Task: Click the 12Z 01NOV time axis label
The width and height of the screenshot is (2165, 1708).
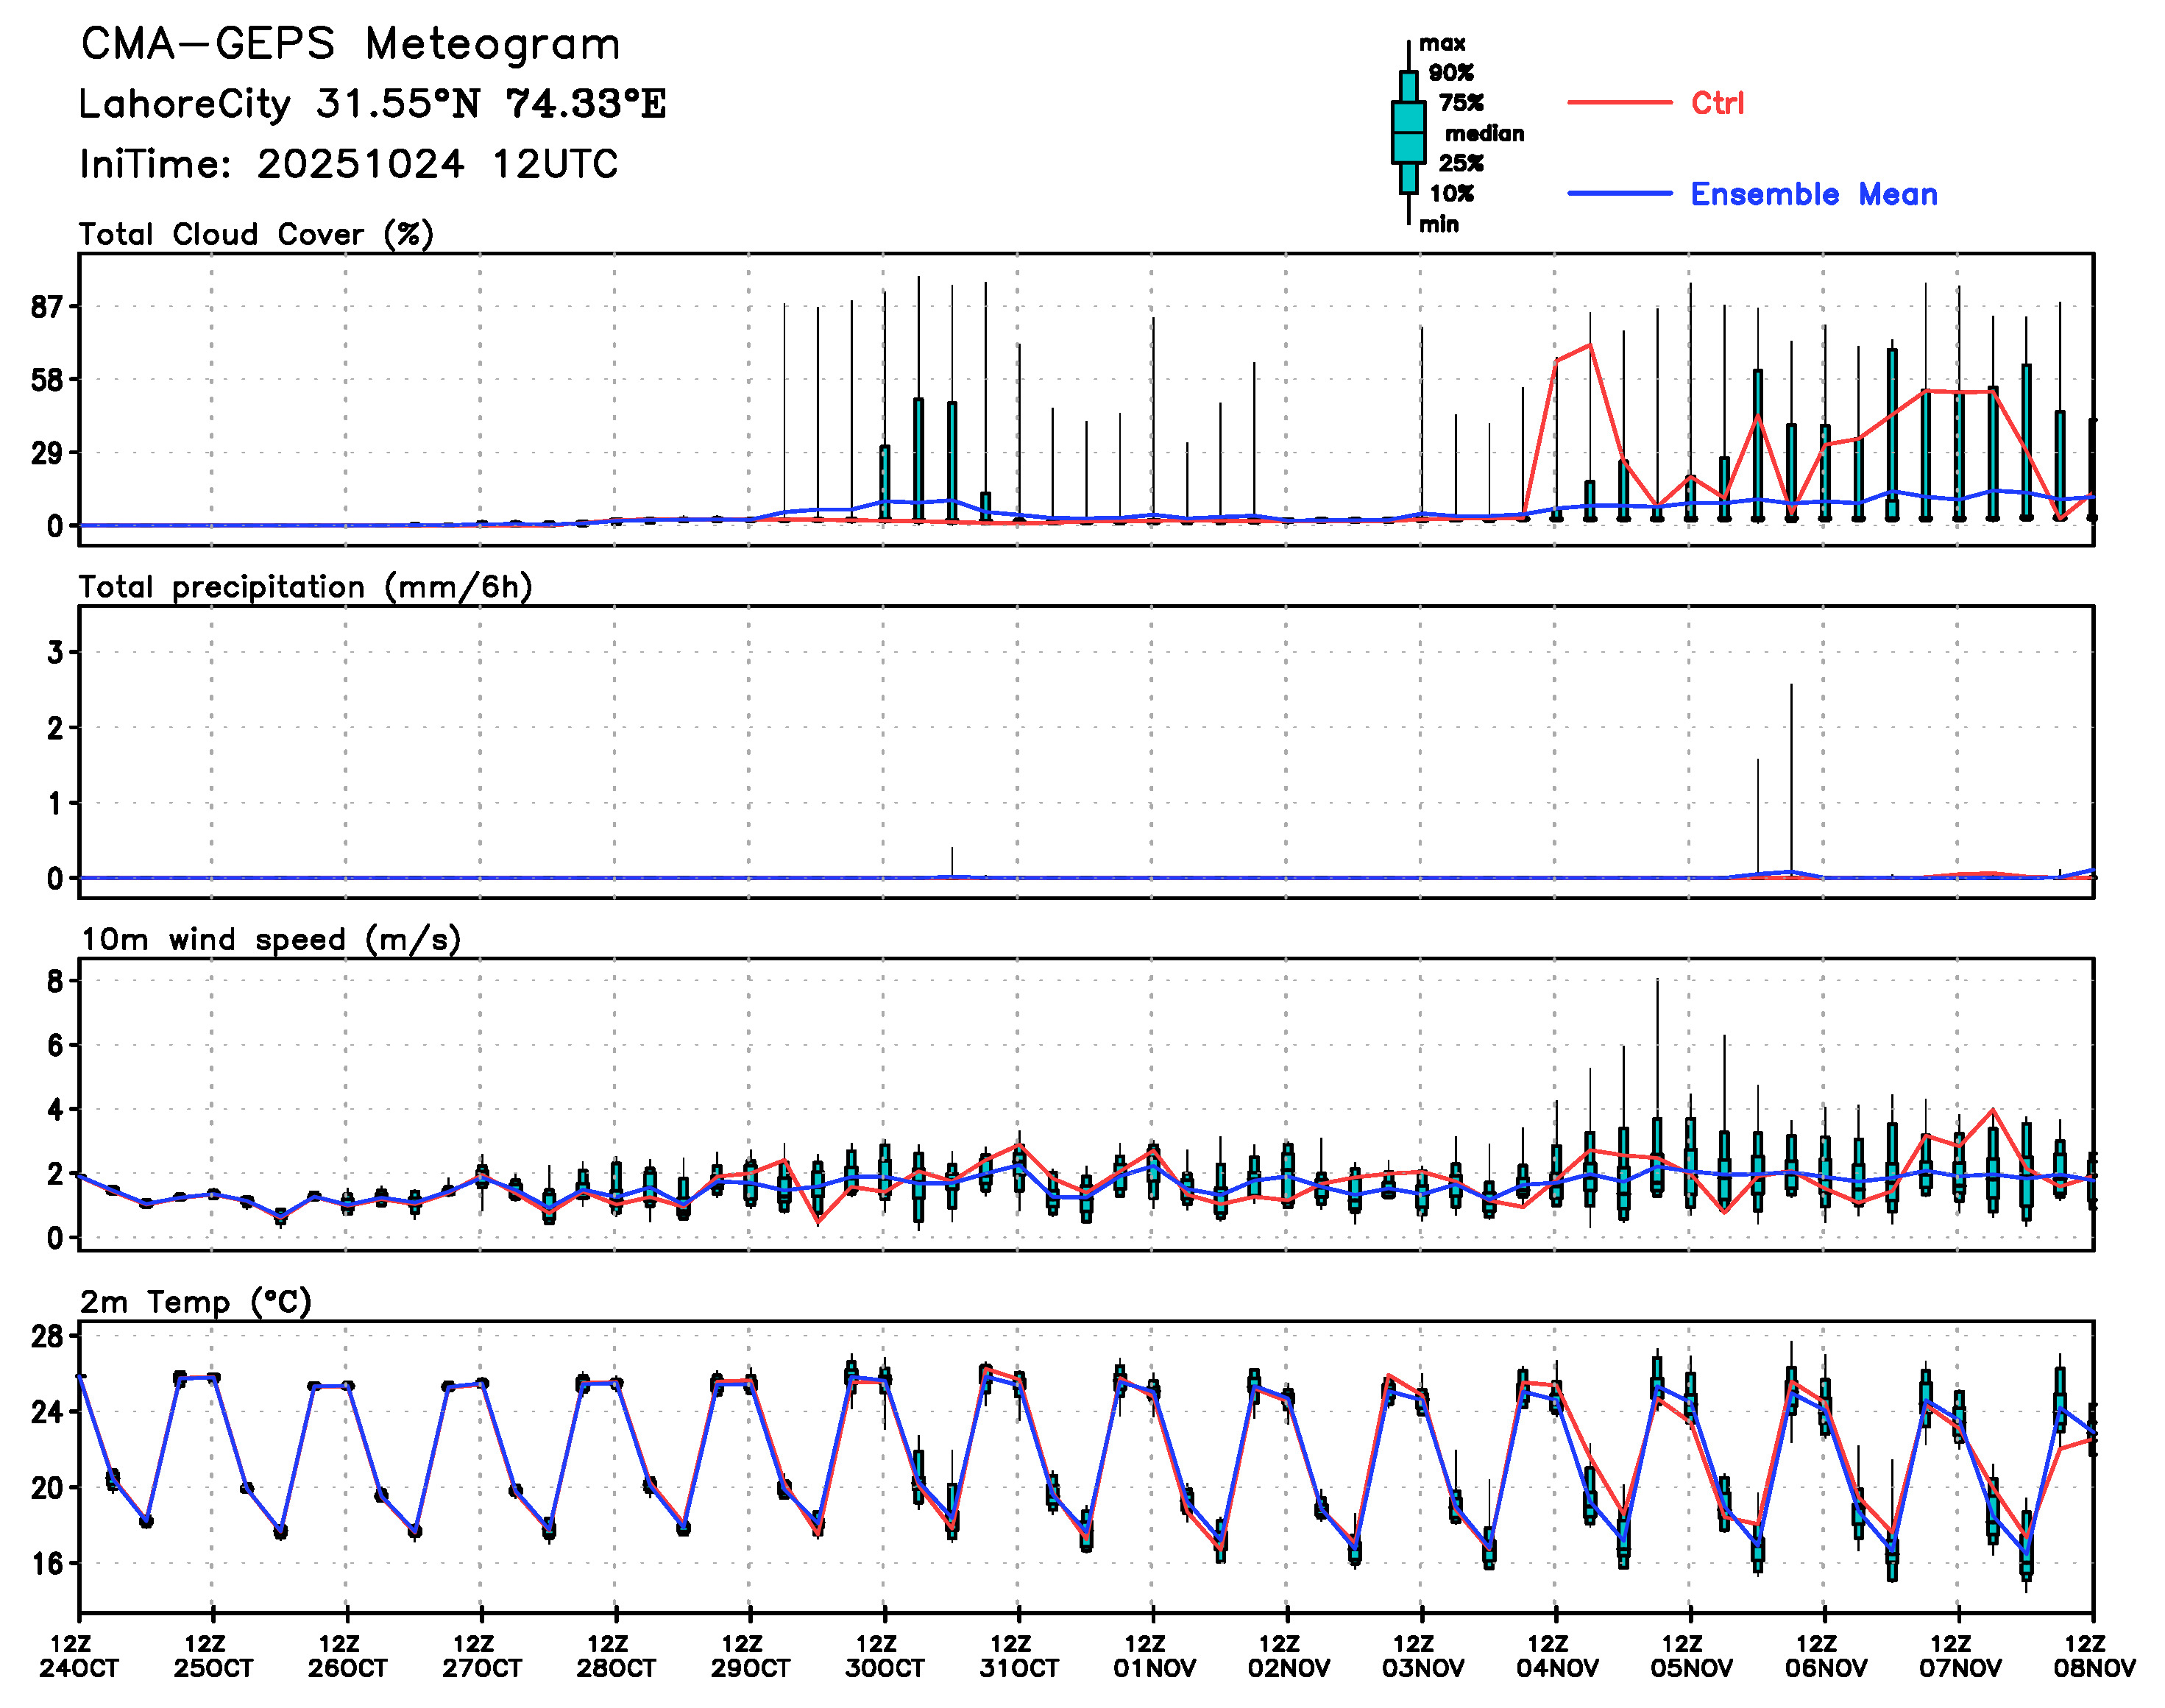Action: click(x=1153, y=1656)
